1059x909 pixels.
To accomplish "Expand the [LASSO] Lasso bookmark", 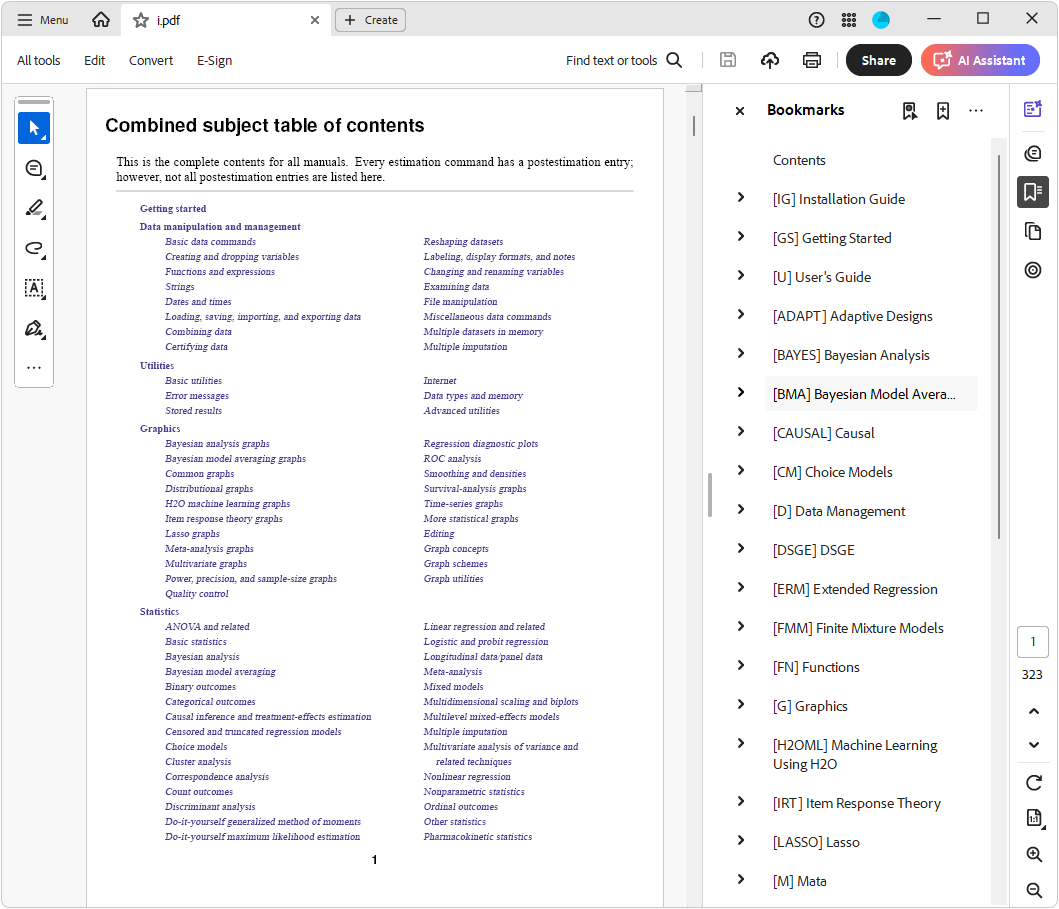I will [741, 841].
